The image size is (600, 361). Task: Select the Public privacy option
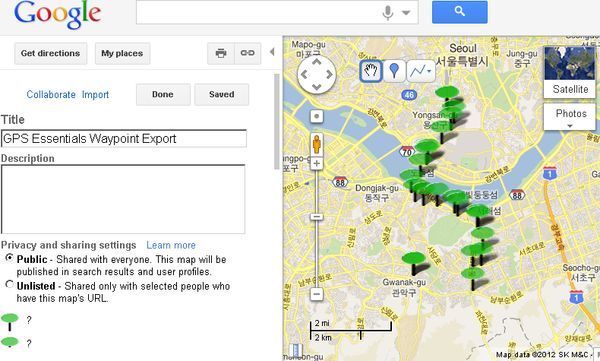9,258
